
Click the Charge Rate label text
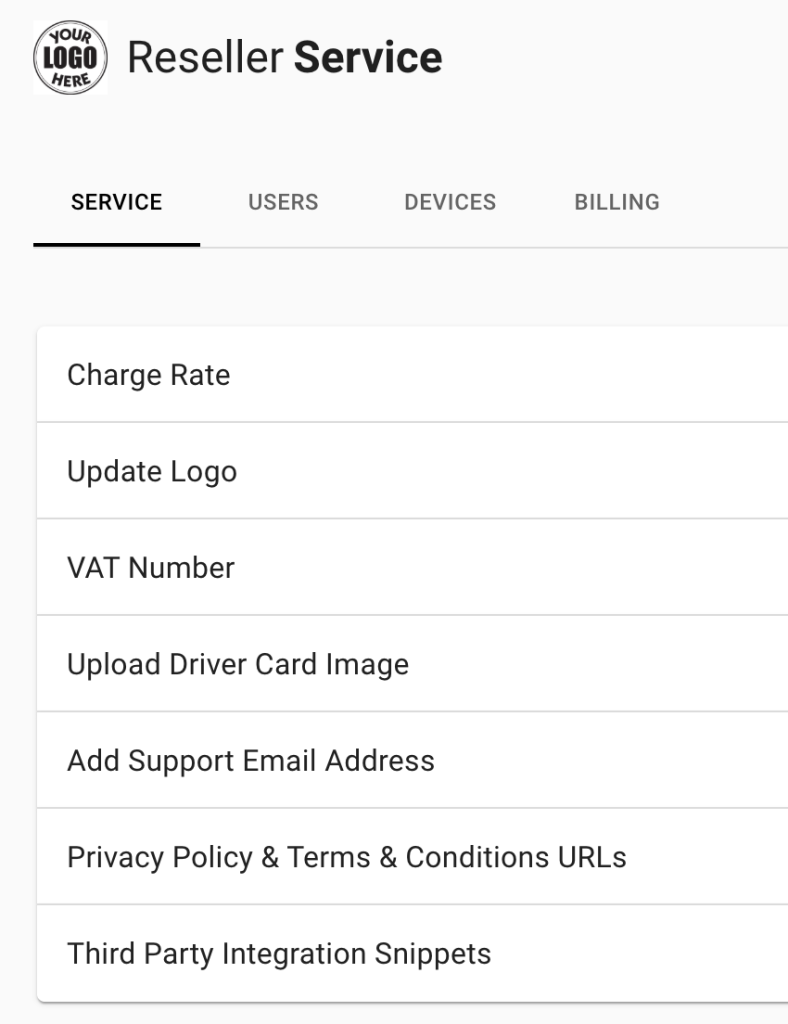click(x=148, y=375)
